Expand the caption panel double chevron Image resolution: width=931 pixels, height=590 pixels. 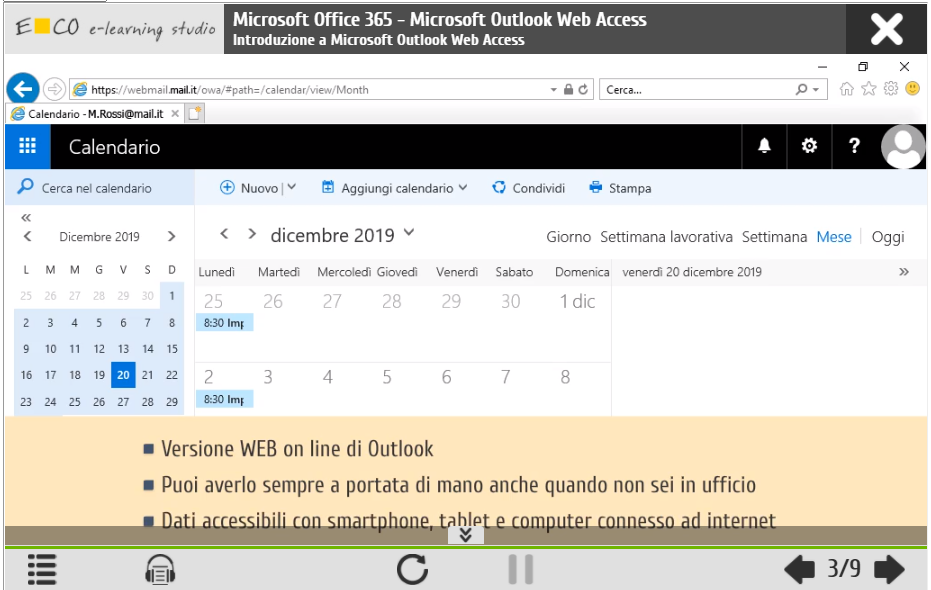tap(466, 535)
